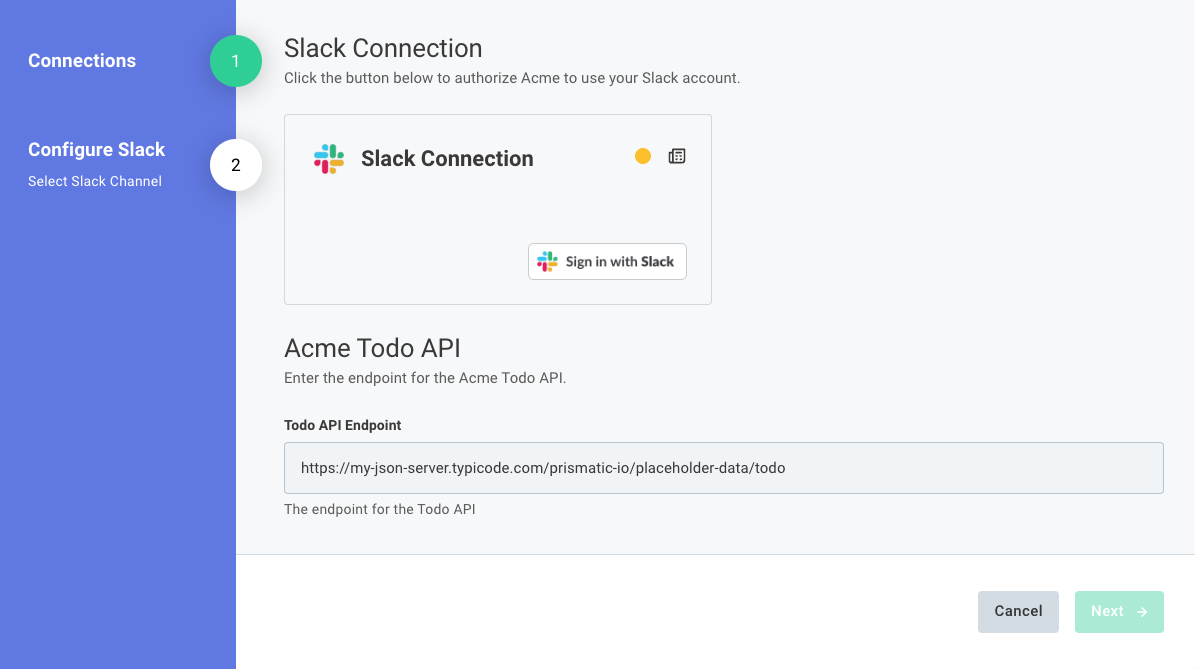Open the Configure Slack step in the sidebar
Image resolution: width=1195 pixels, height=669 pixels.
pyautogui.click(x=97, y=150)
